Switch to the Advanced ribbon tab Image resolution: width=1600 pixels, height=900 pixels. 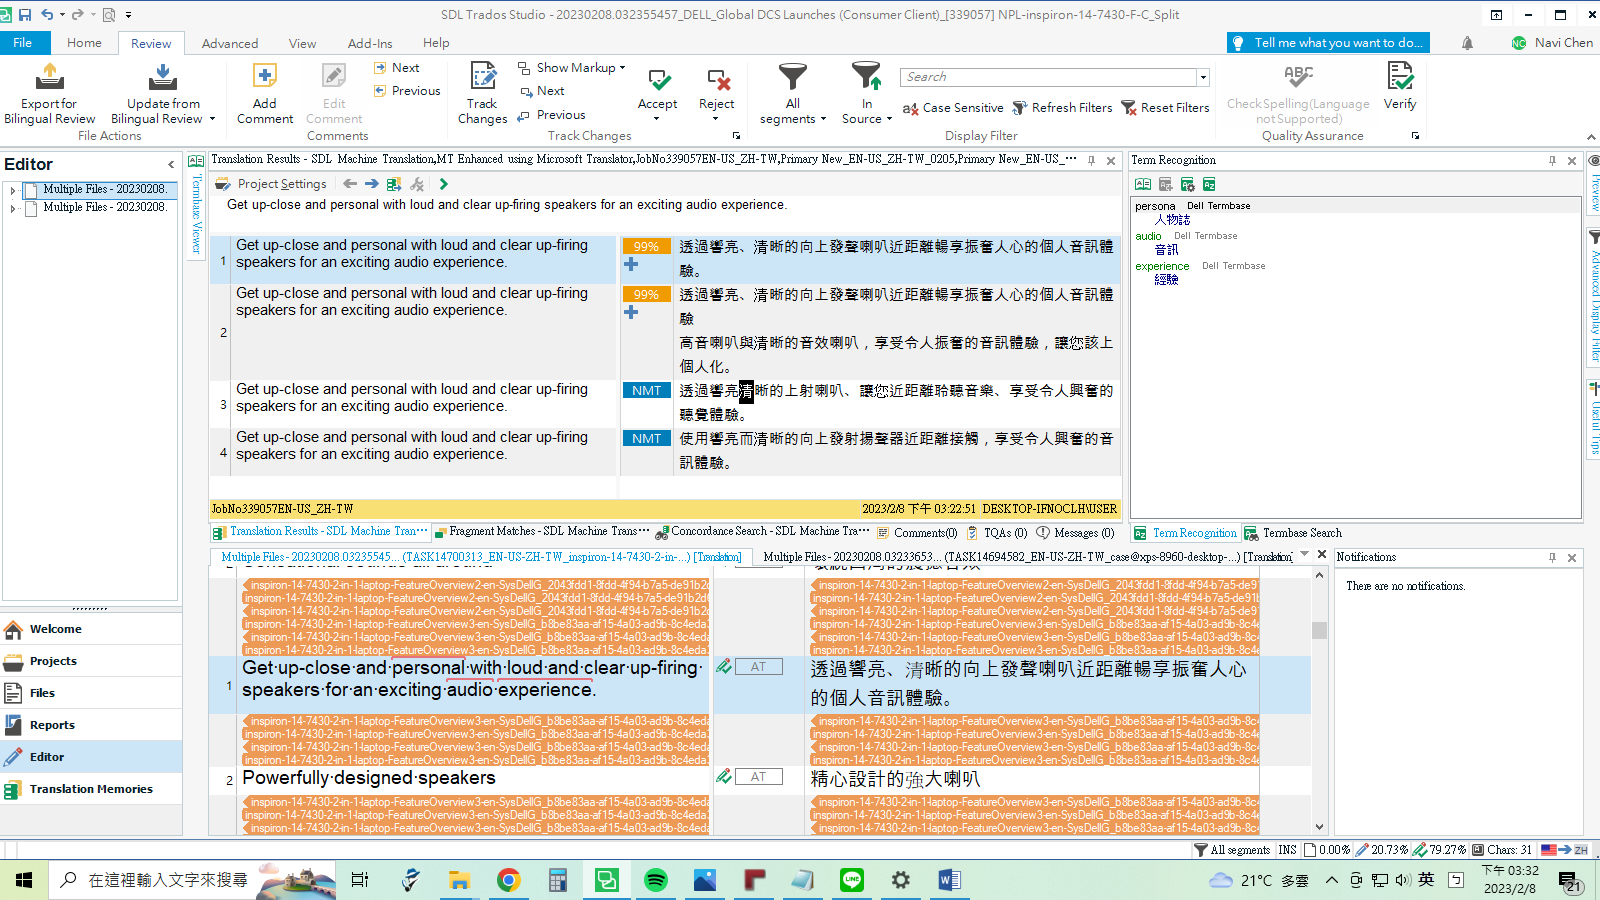tap(230, 43)
